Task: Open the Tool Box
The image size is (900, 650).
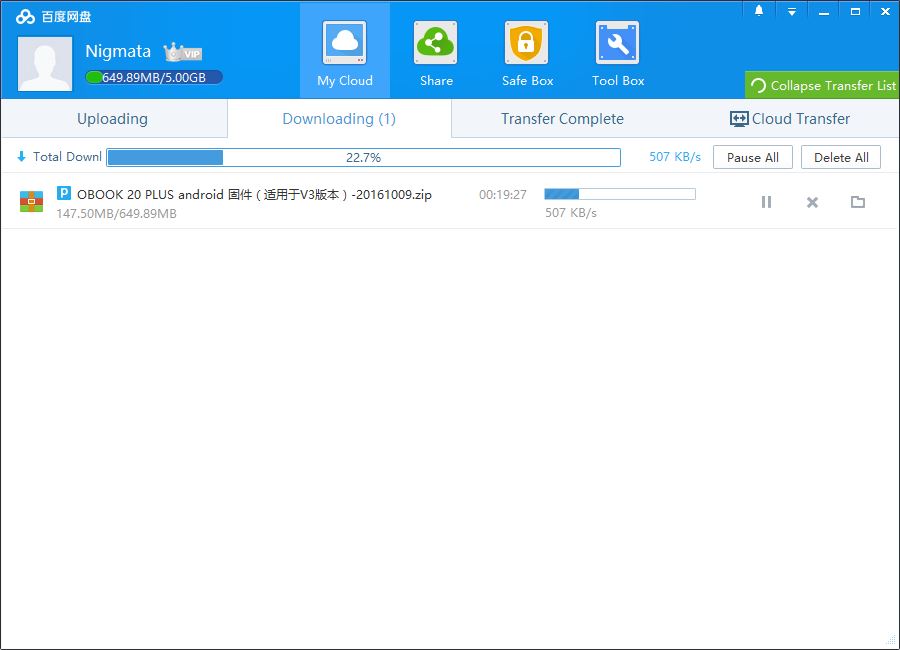Action: pos(618,52)
